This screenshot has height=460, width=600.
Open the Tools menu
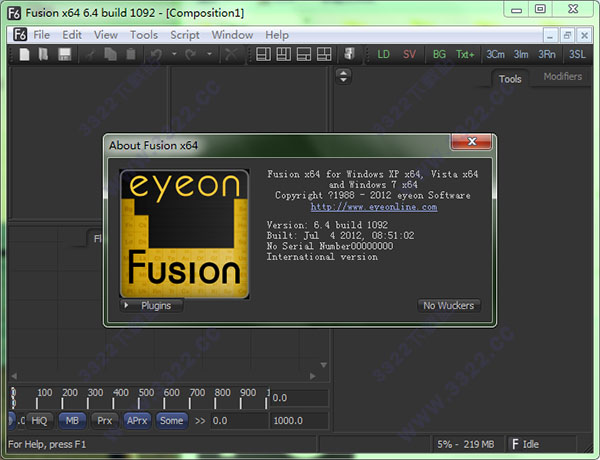coord(144,35)
